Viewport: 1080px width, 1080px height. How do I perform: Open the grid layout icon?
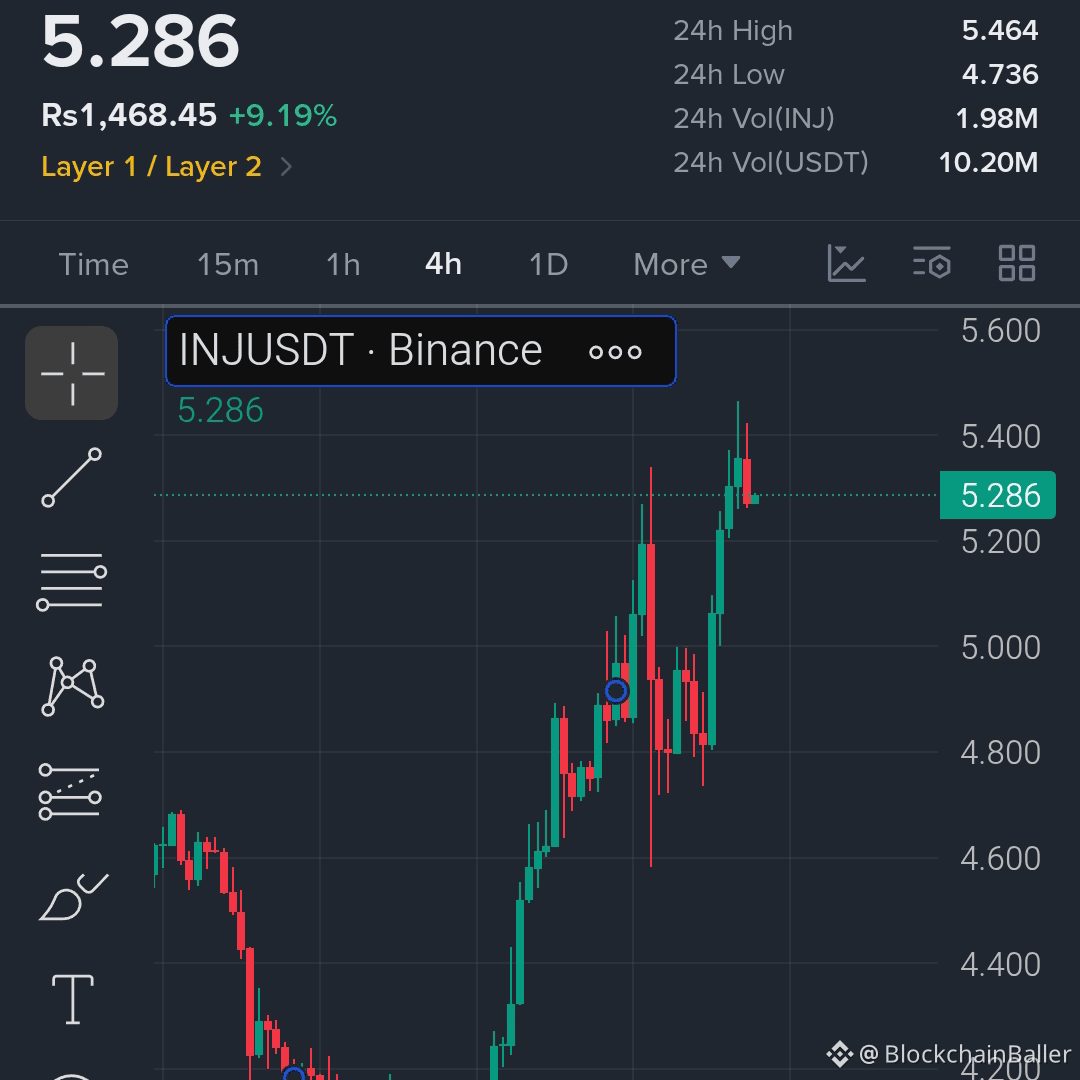click(x=1017, y=264)
